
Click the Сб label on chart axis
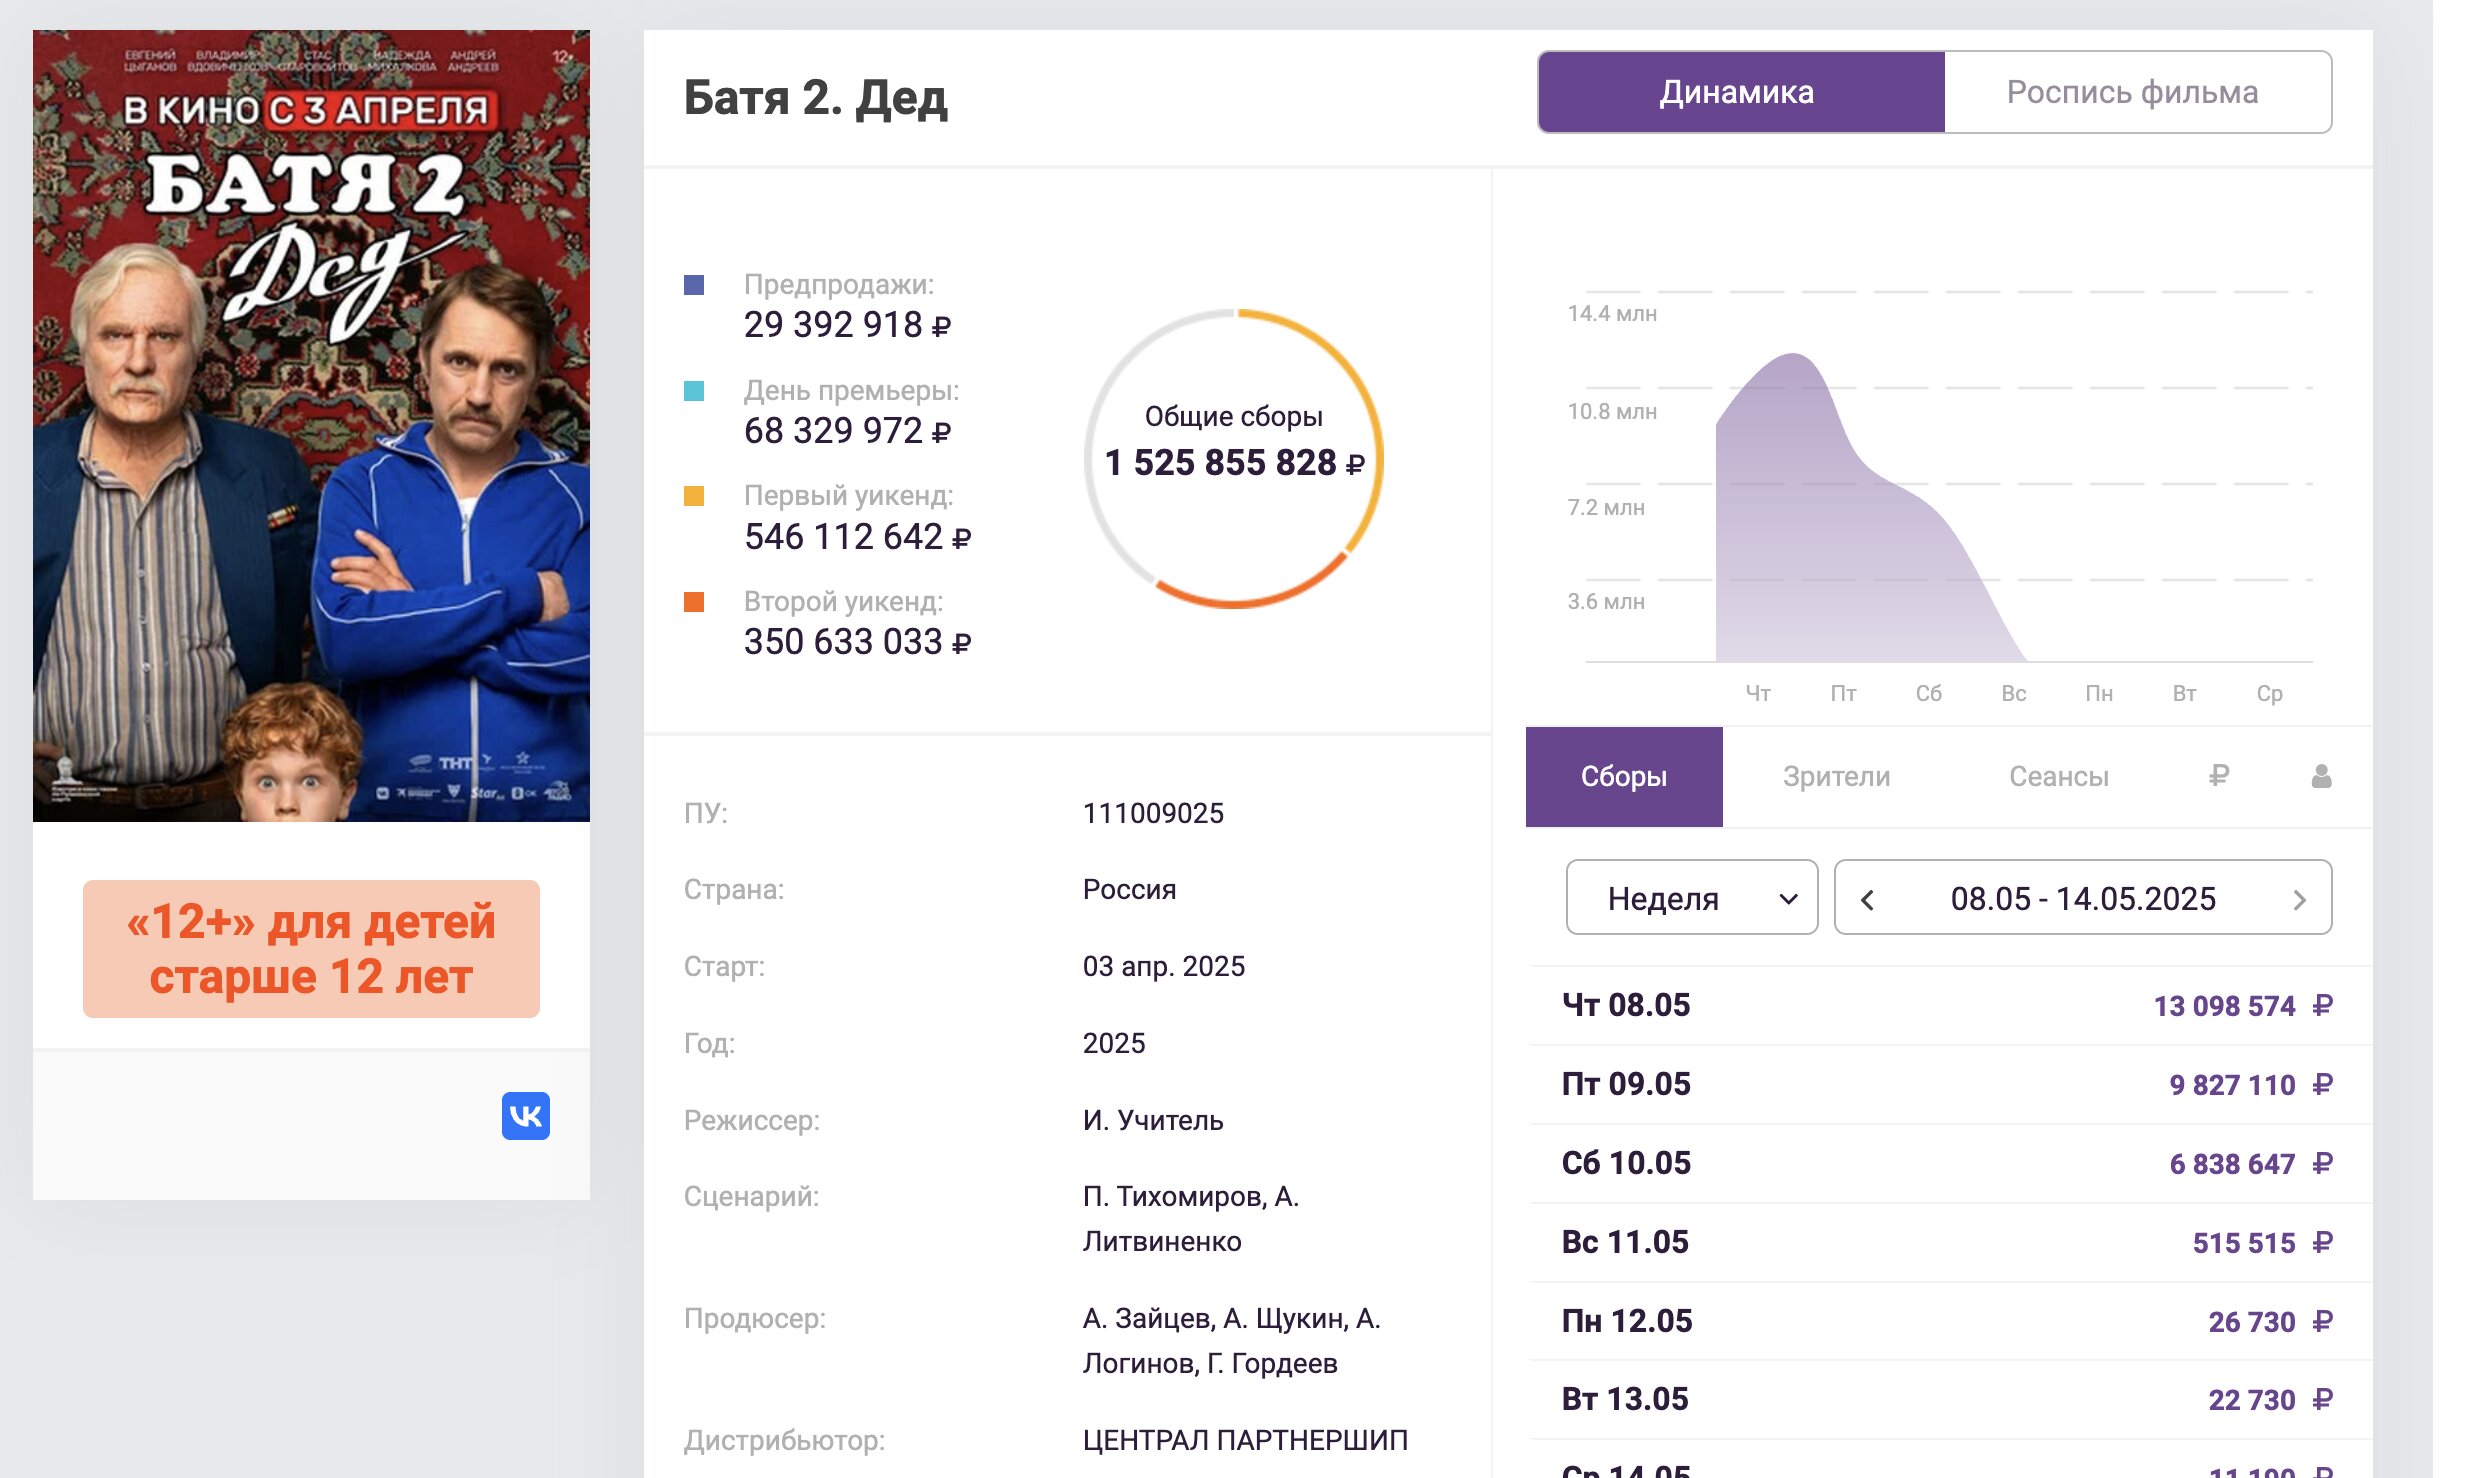(x=1928, y=693)
